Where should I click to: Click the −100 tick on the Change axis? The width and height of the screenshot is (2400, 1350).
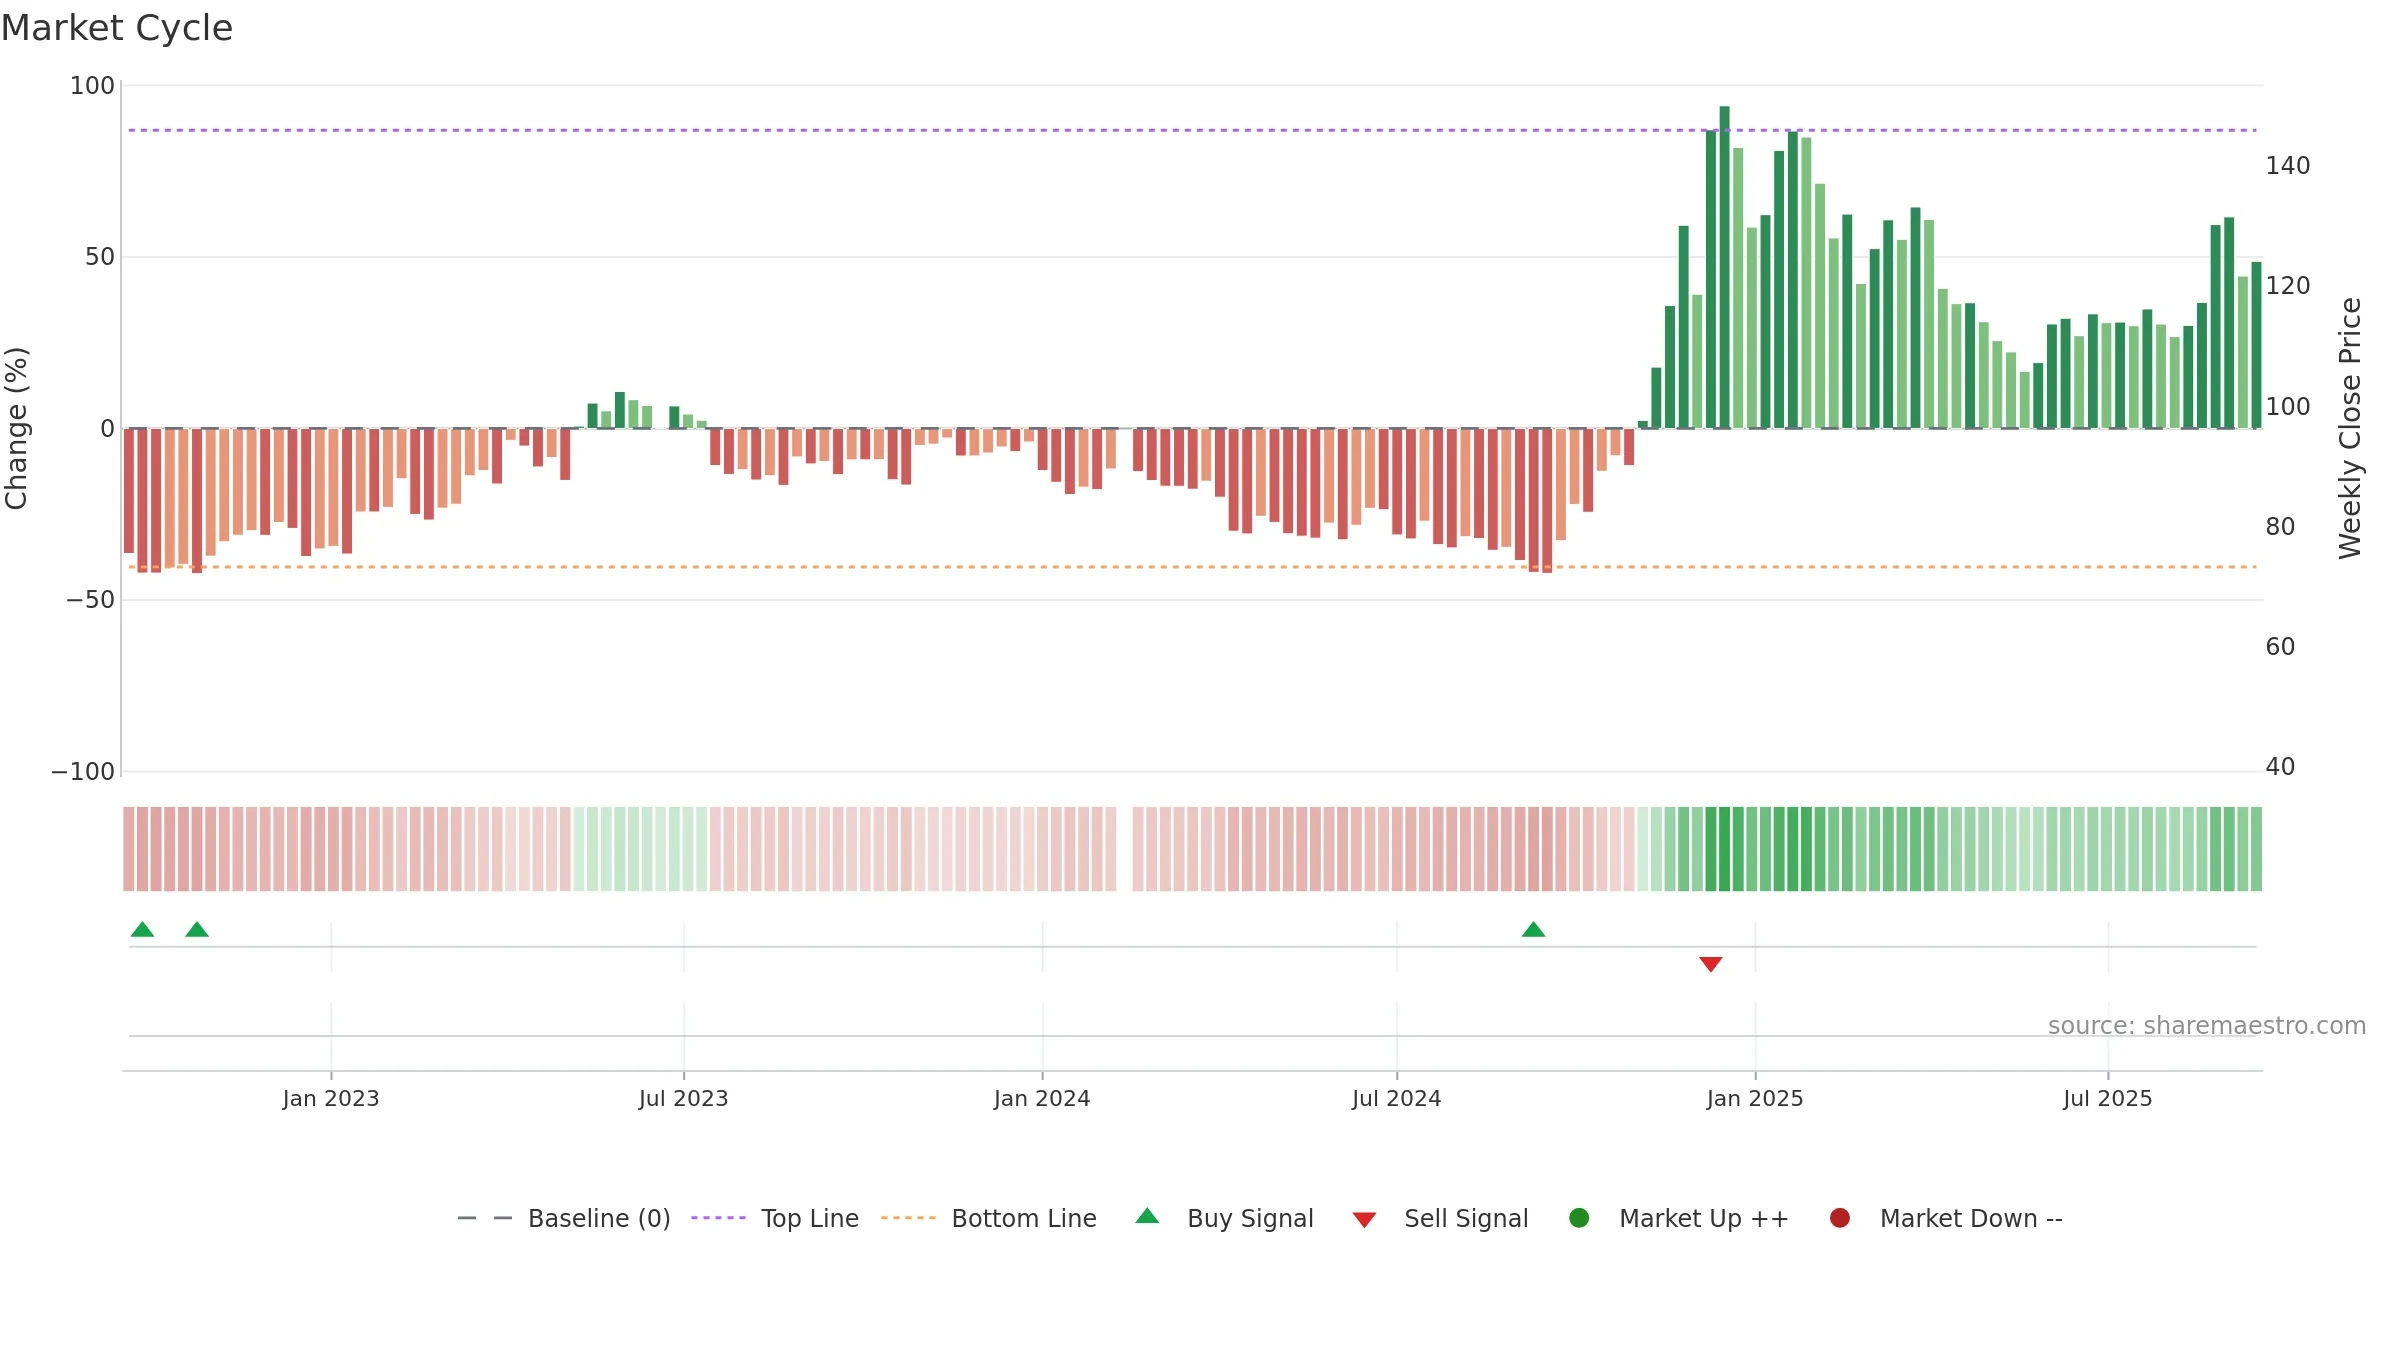83,772
